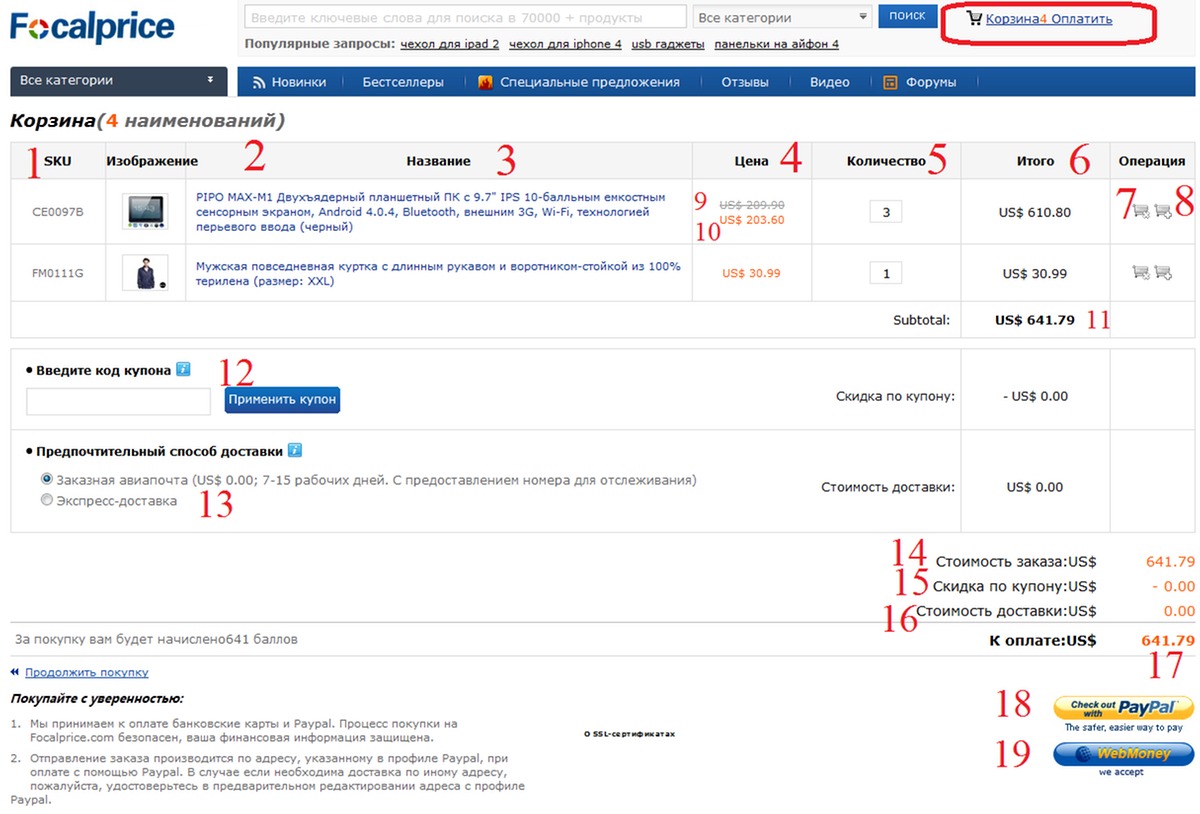Select Заказная авиапочта shipping option
1200x814 pixels.
click(47, 480)
